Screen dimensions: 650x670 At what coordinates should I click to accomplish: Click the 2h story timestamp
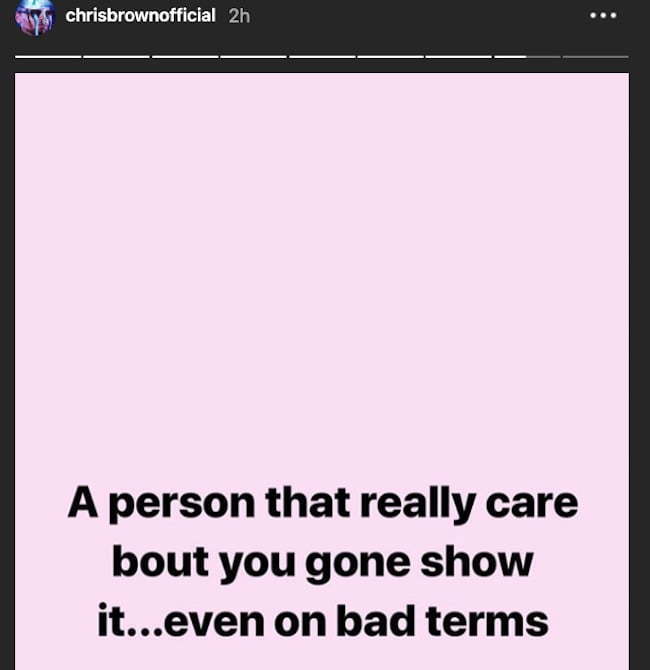coord(239,16)
